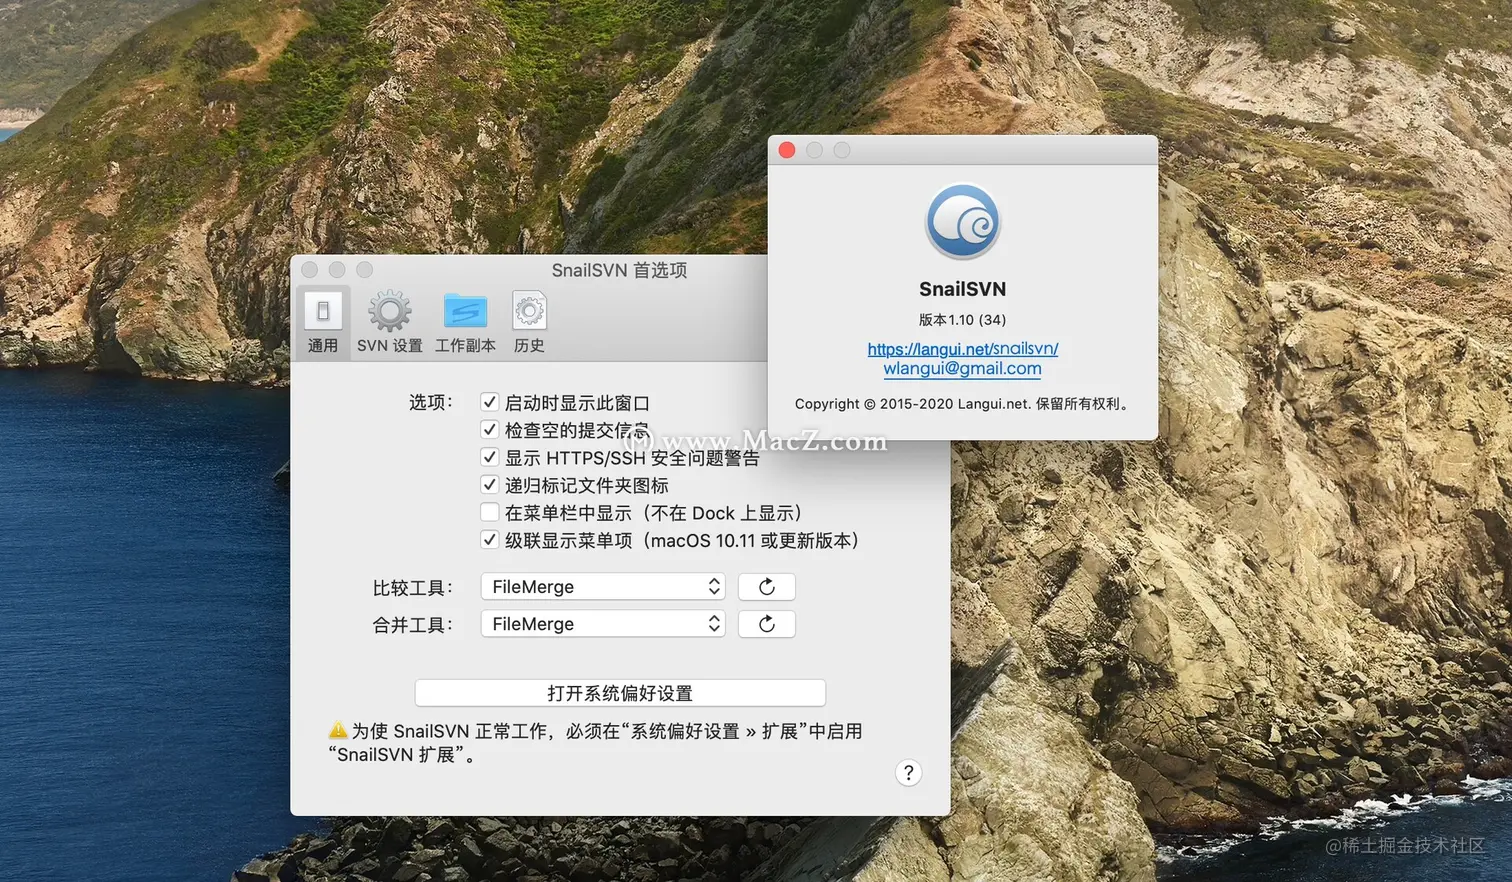Reset the 比较工具 with the refresh icon
The image size is (1512, 882).
click(767, 587)
